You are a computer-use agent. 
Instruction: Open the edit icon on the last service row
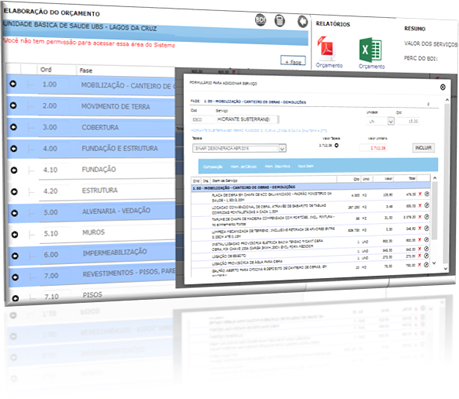pos(426,265)
